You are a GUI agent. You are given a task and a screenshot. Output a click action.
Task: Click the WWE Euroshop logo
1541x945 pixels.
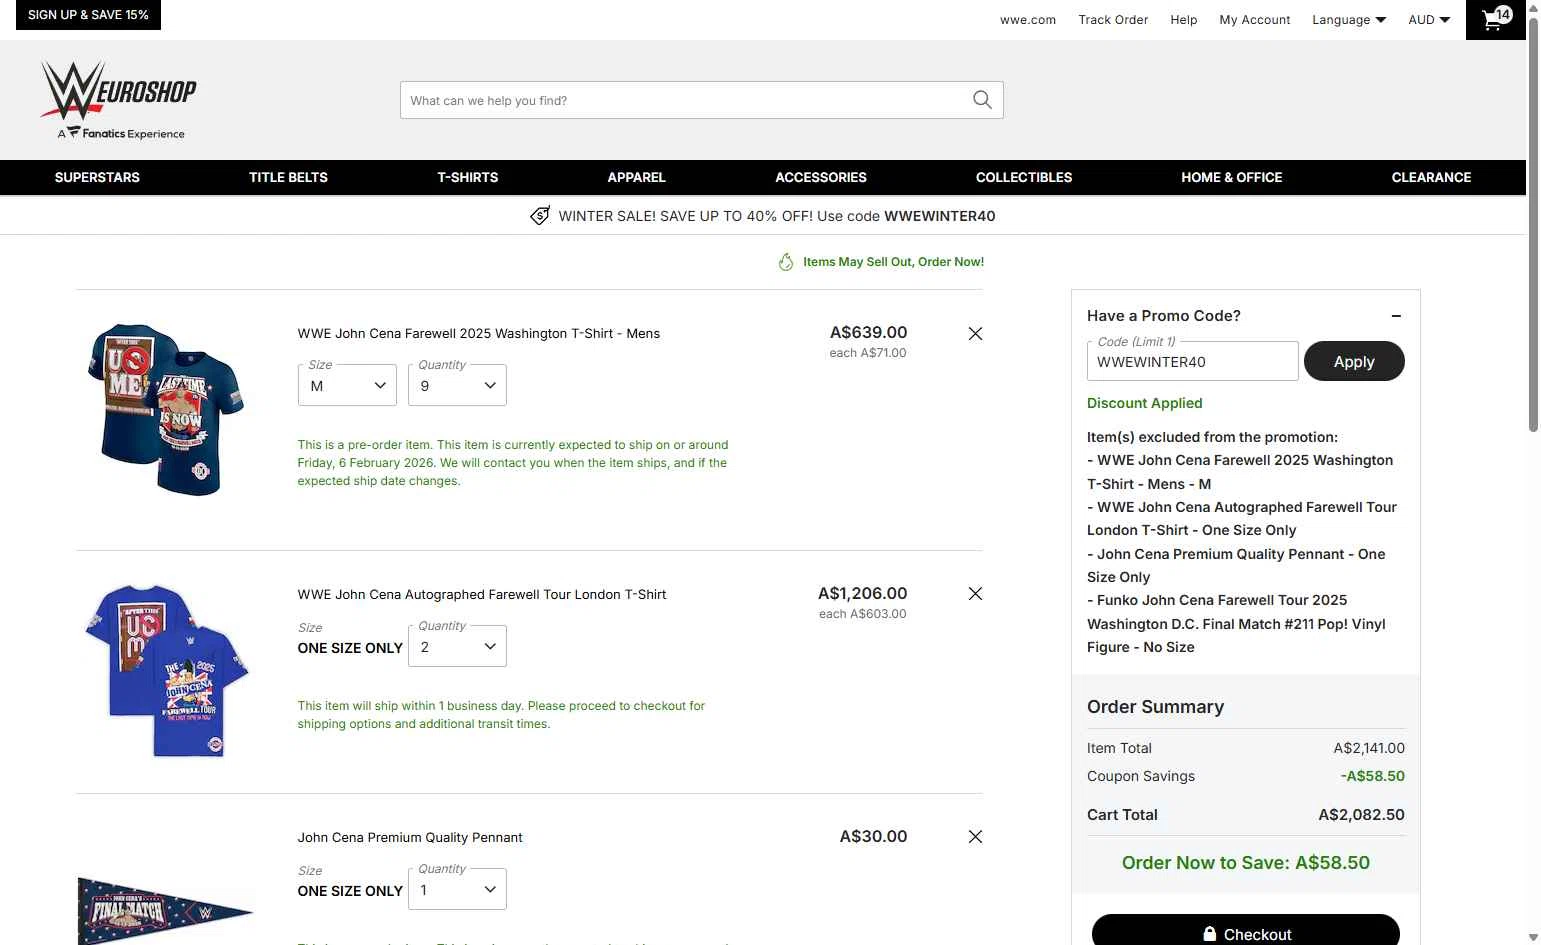(x=119, y=100)
